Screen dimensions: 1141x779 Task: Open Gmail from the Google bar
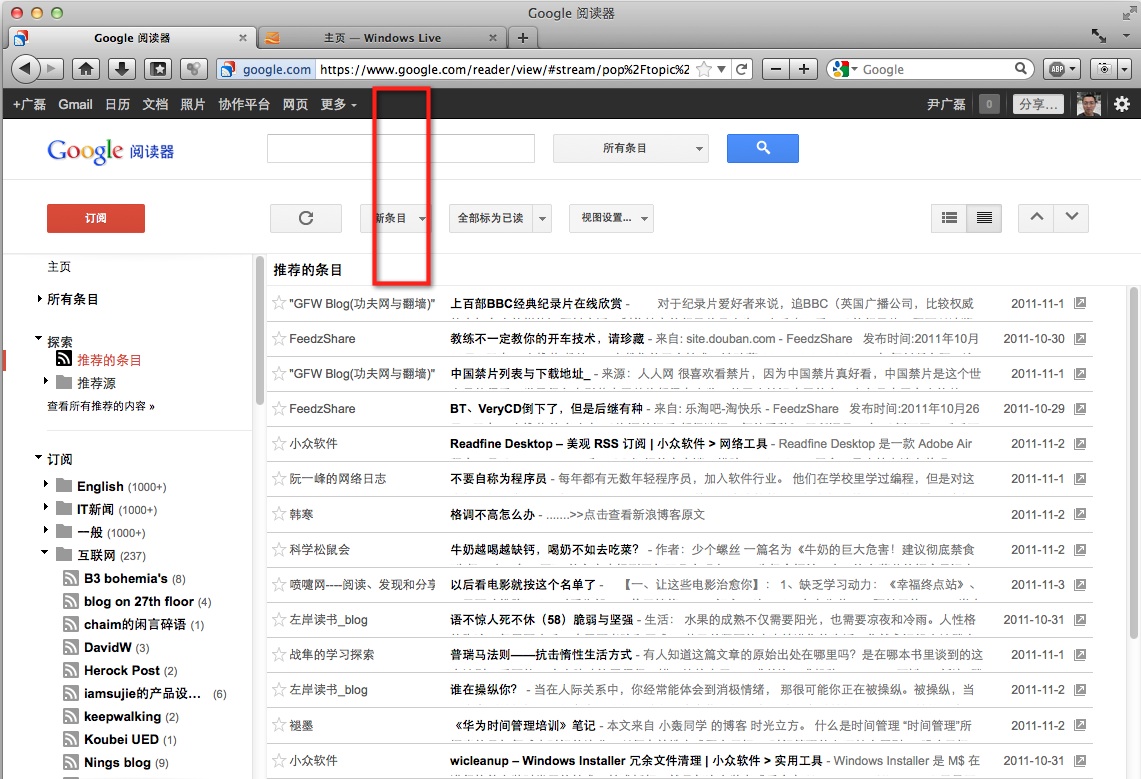click(x=75, y=104)
